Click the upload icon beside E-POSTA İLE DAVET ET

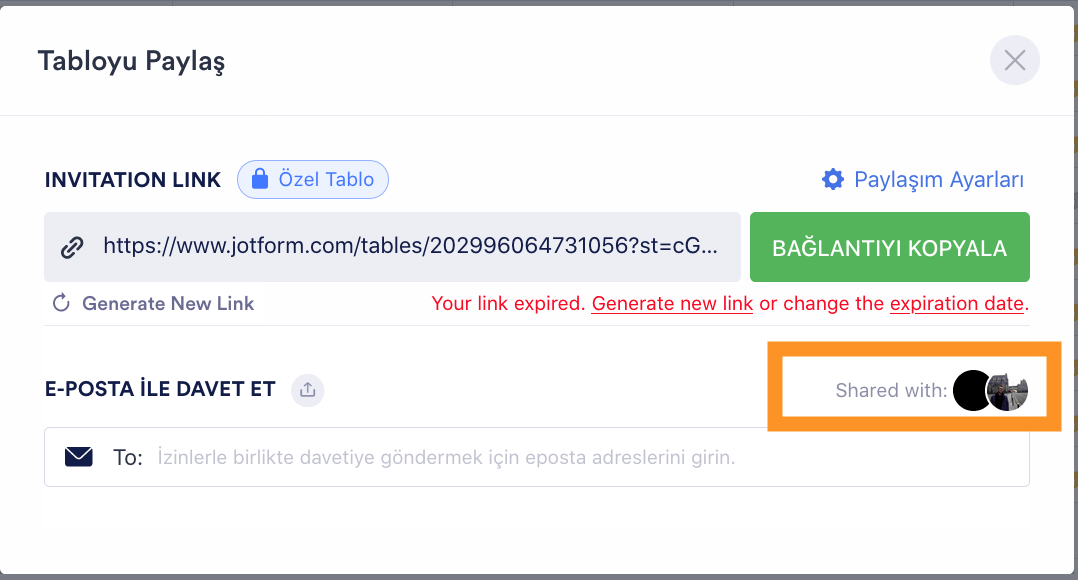coord(308,390)
